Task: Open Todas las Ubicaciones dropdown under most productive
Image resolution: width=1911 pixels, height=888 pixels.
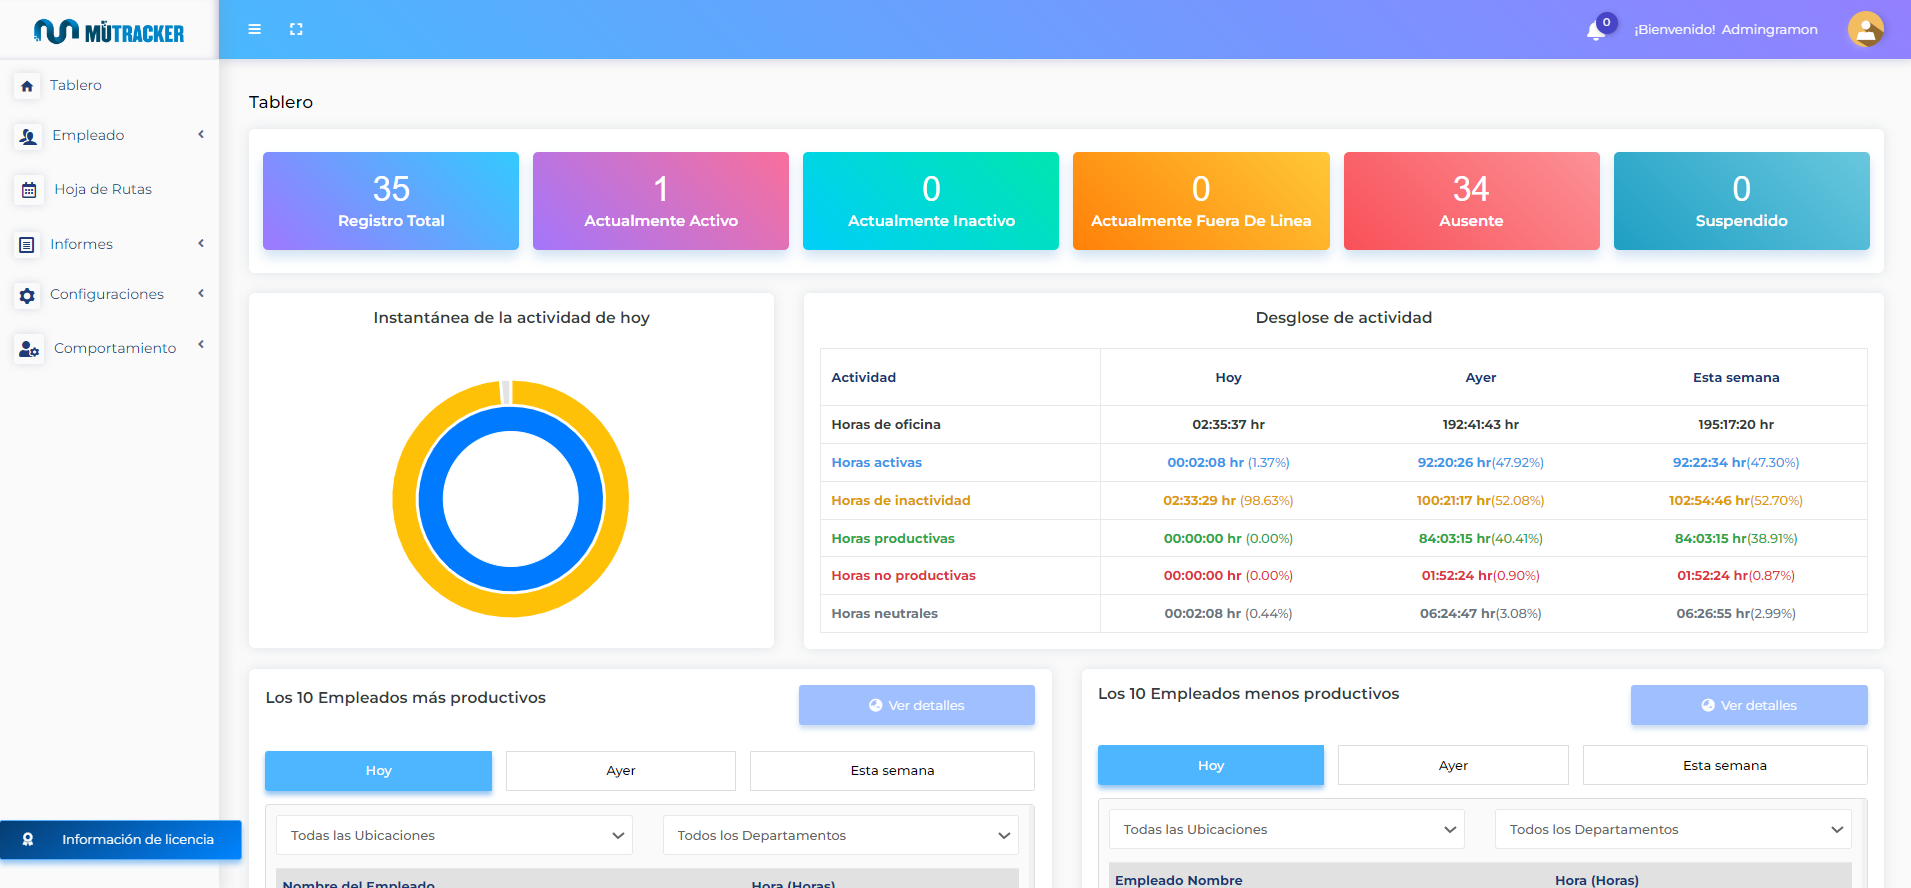Action: pyautogui.click(x=454, y=835)
